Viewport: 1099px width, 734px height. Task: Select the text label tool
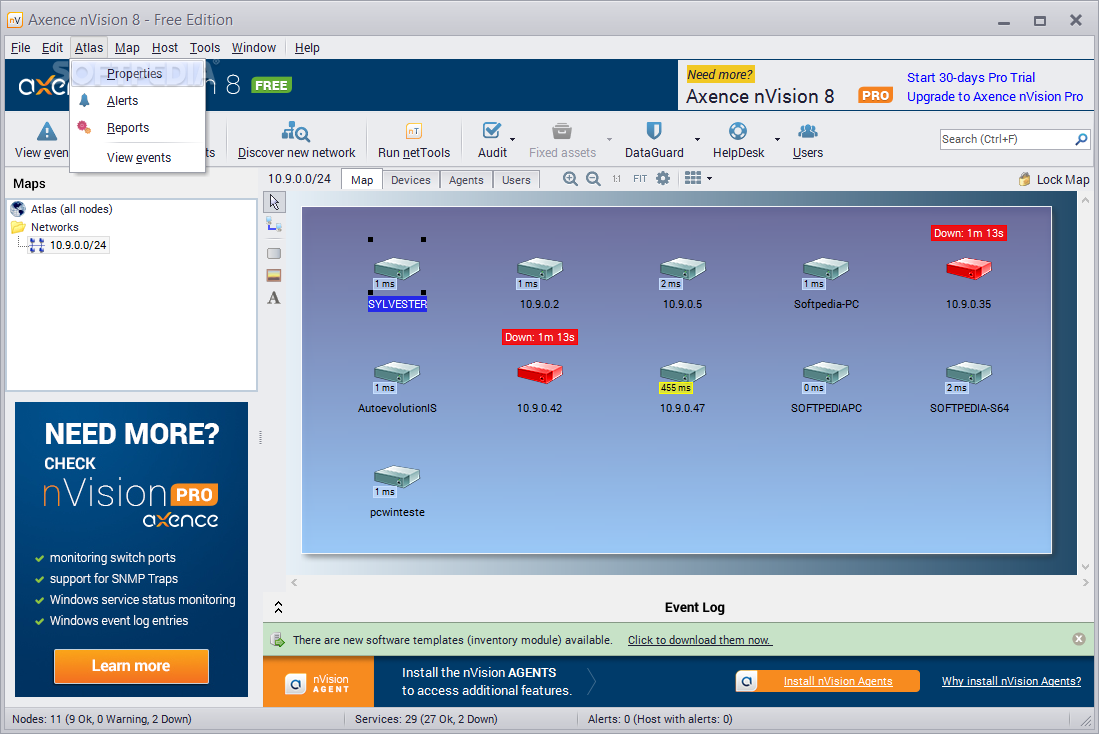pos(274,298)
